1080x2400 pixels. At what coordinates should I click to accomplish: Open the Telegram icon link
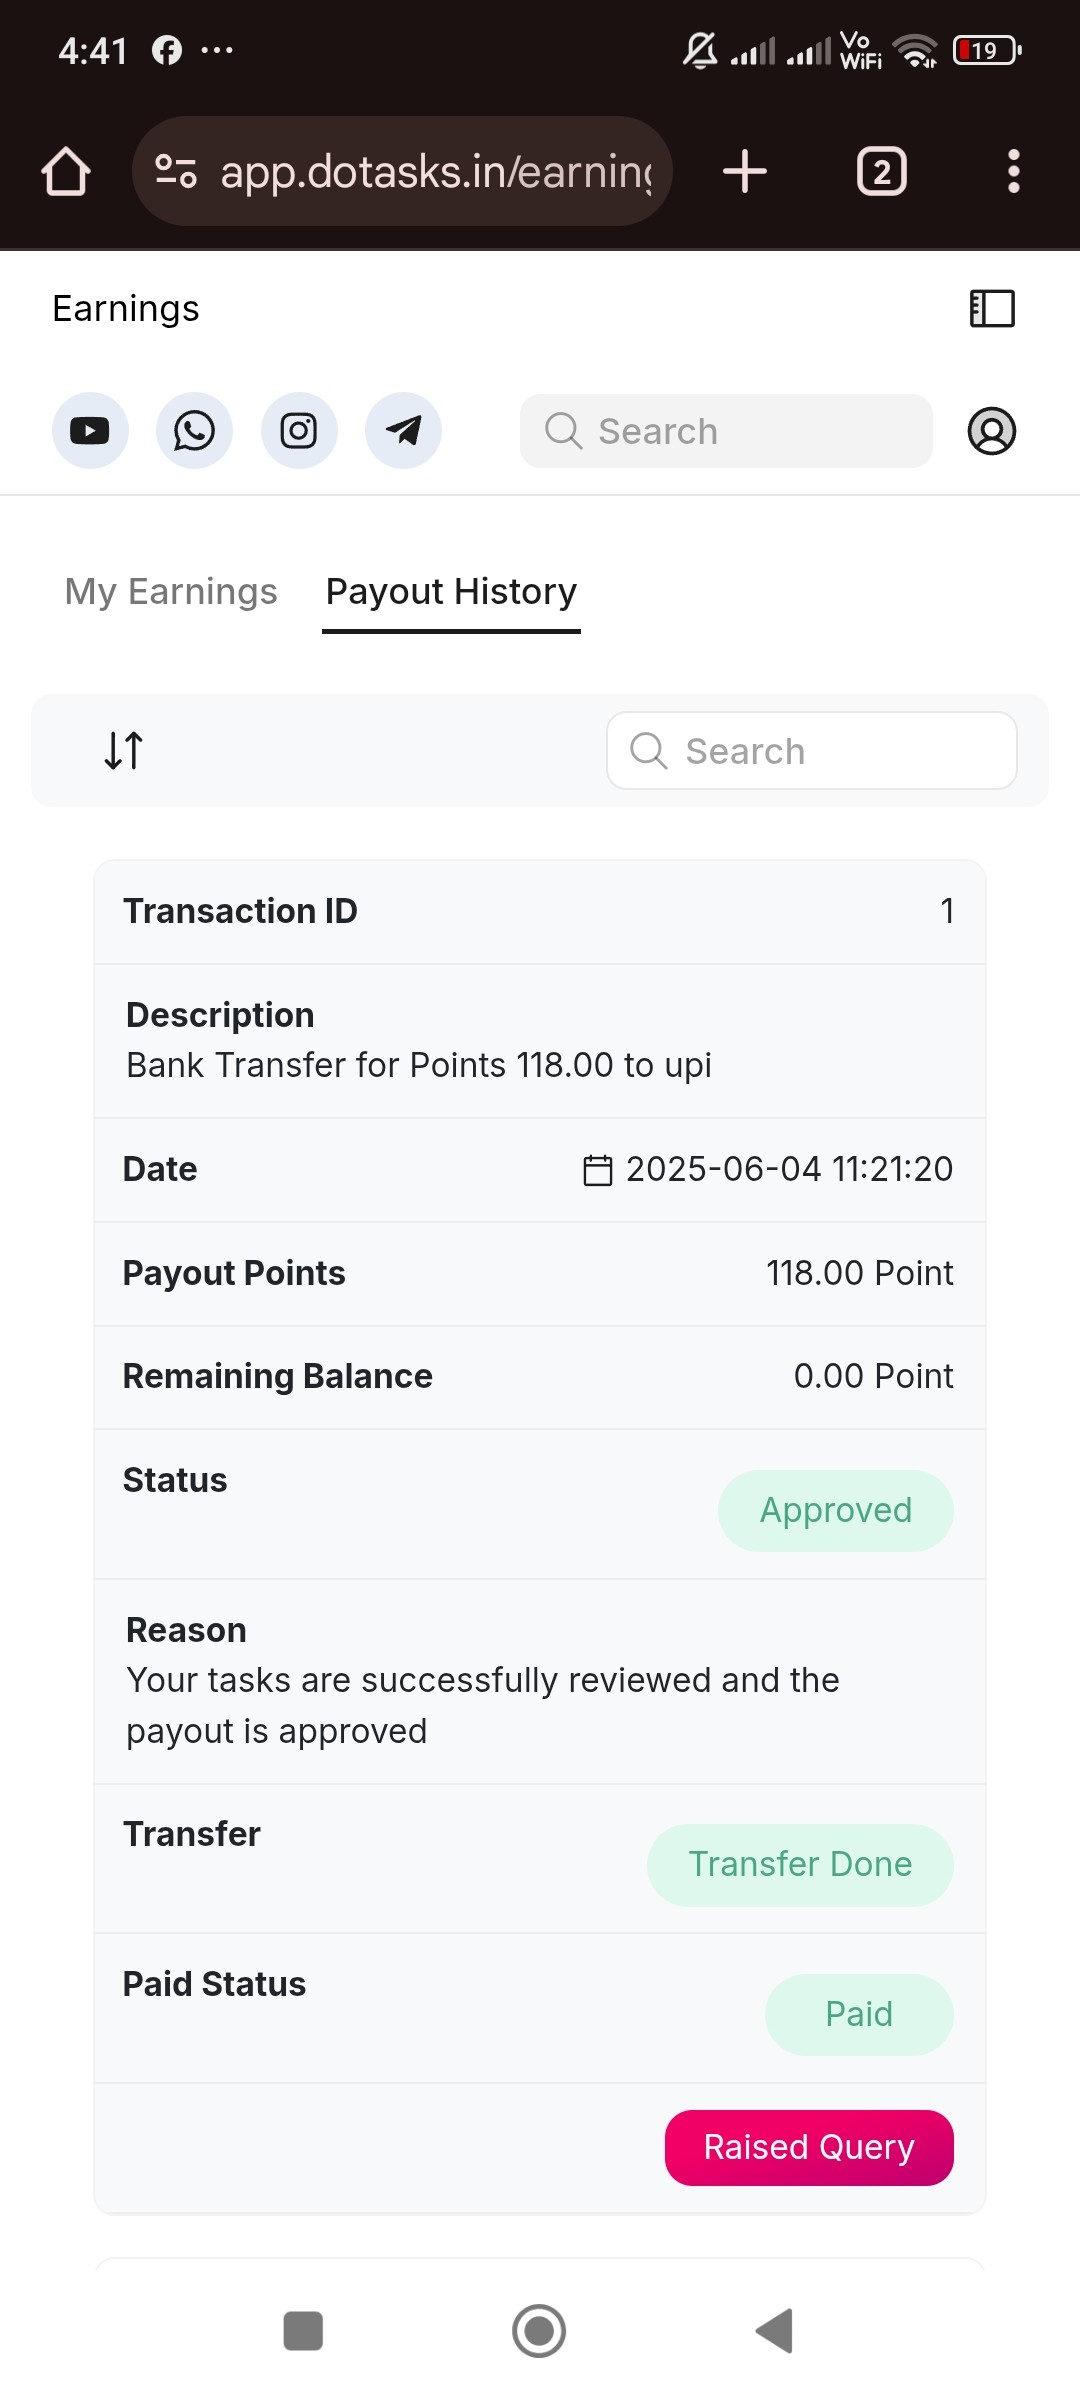tap(403, 431)
